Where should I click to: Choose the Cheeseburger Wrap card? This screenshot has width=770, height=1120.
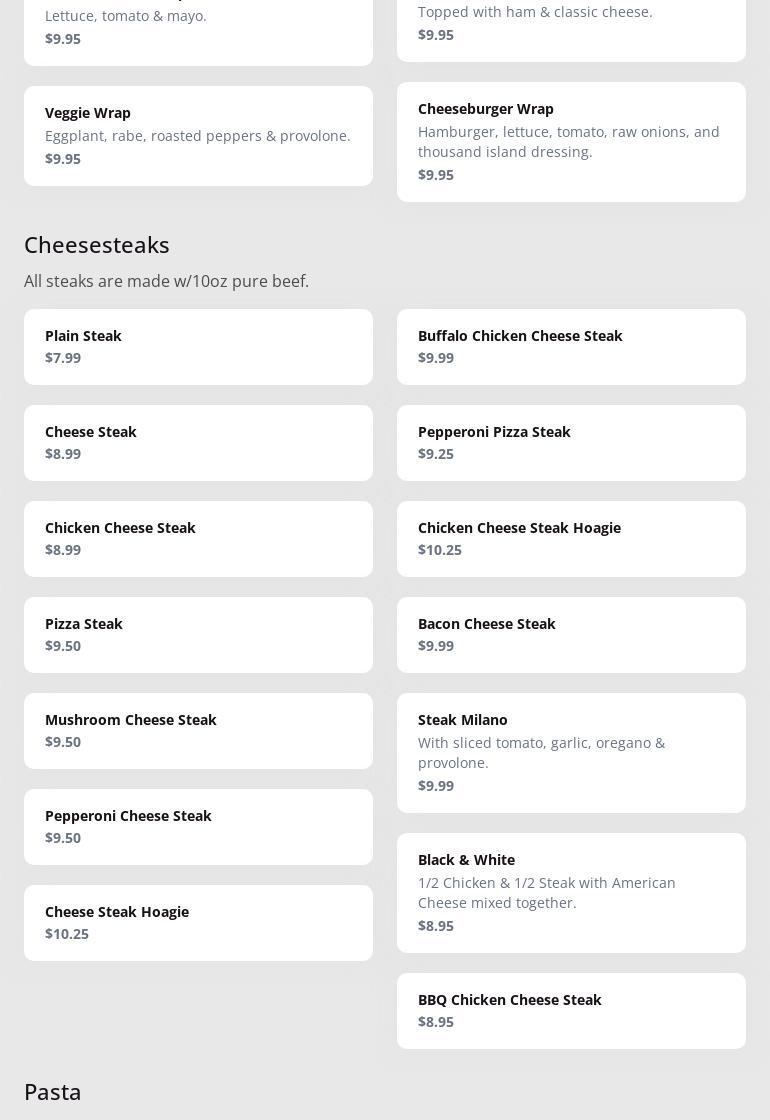tap(571, 142)
